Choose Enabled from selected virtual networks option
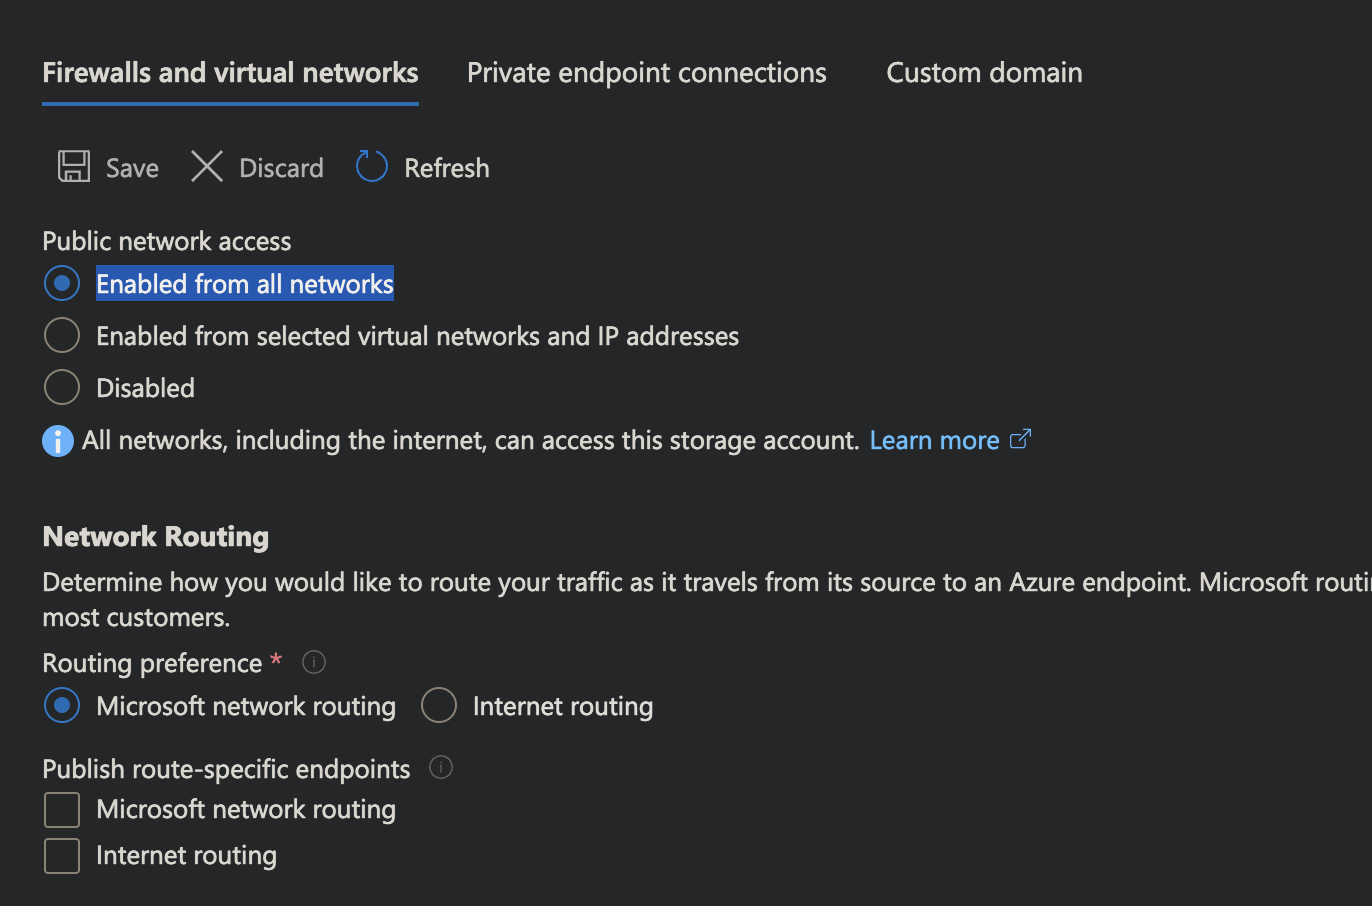 (x=62, y=336)
